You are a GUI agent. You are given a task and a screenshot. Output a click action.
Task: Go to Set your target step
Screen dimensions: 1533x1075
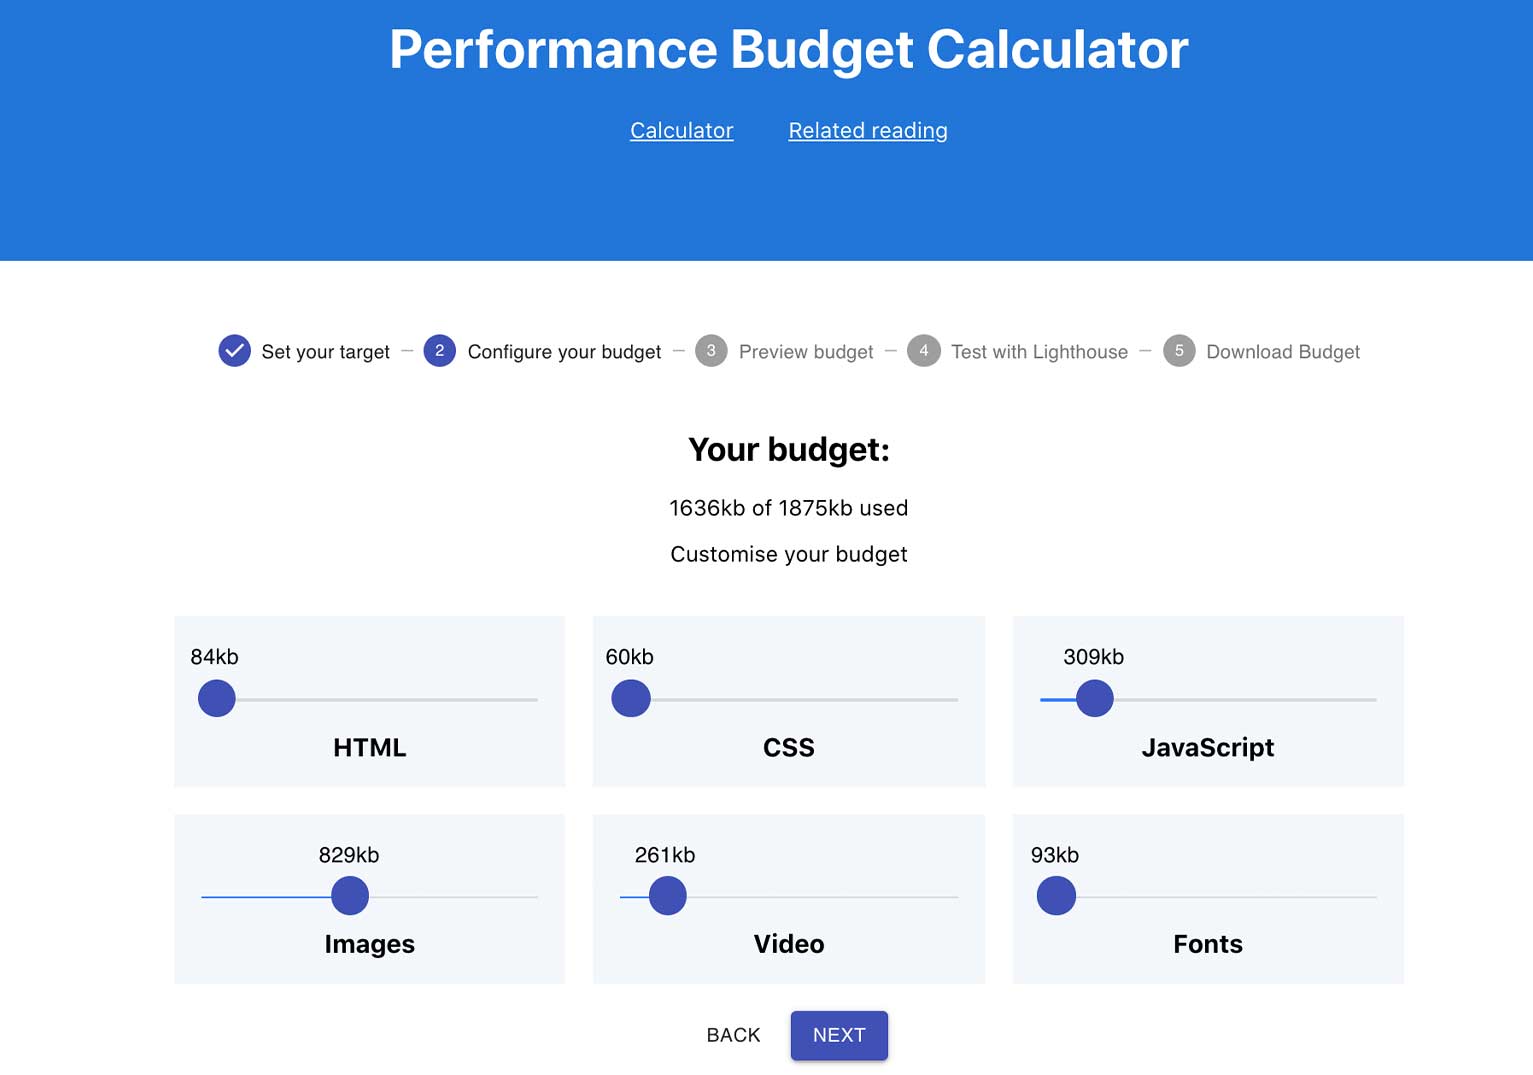(325, 352)
